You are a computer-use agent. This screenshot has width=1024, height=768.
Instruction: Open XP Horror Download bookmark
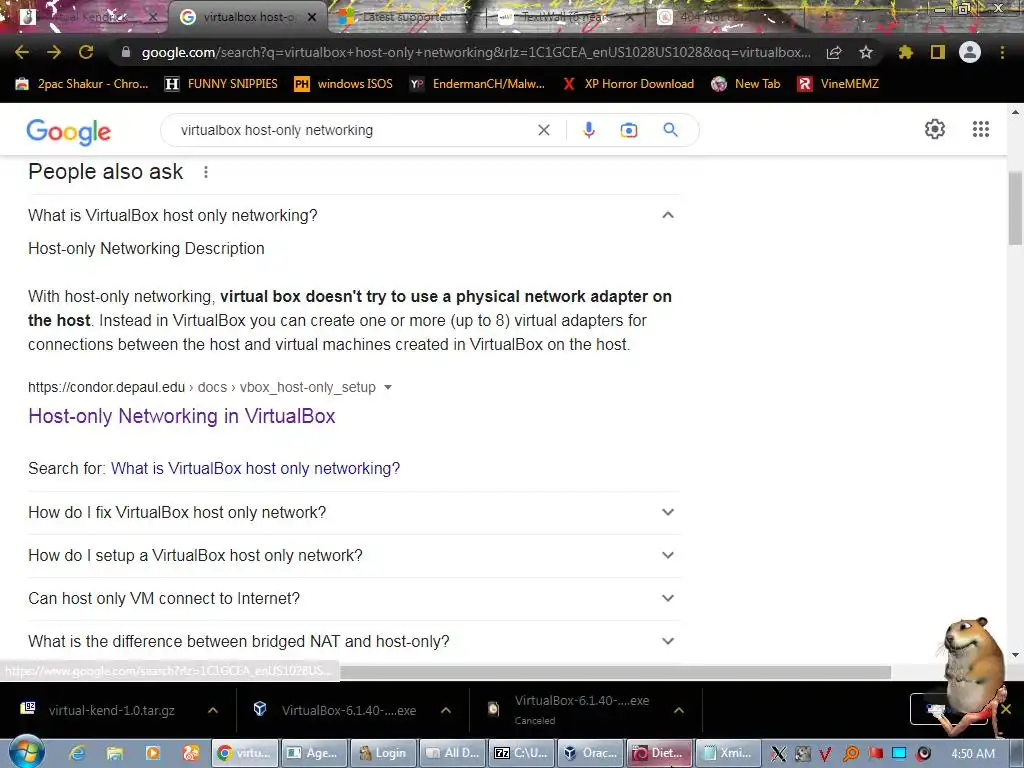point(628,84)
